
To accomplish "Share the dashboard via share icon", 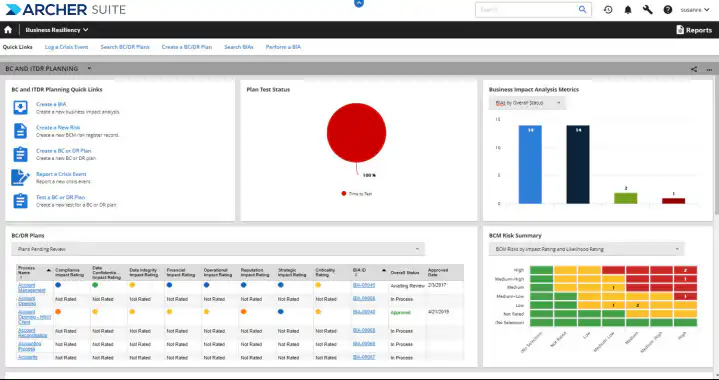I will tap(694, 69).
